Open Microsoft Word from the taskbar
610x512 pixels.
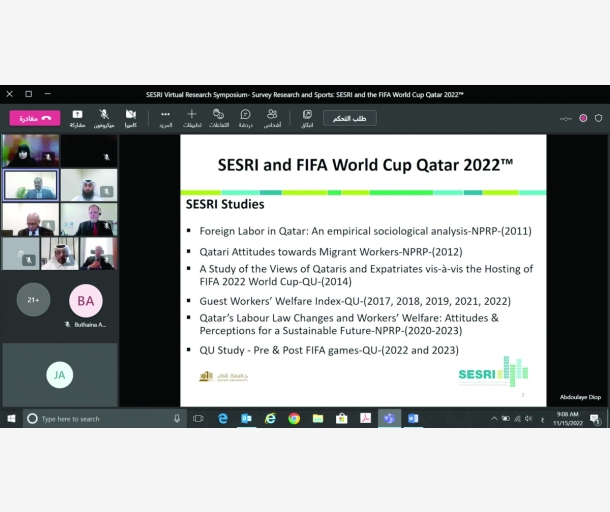(413, 419)
